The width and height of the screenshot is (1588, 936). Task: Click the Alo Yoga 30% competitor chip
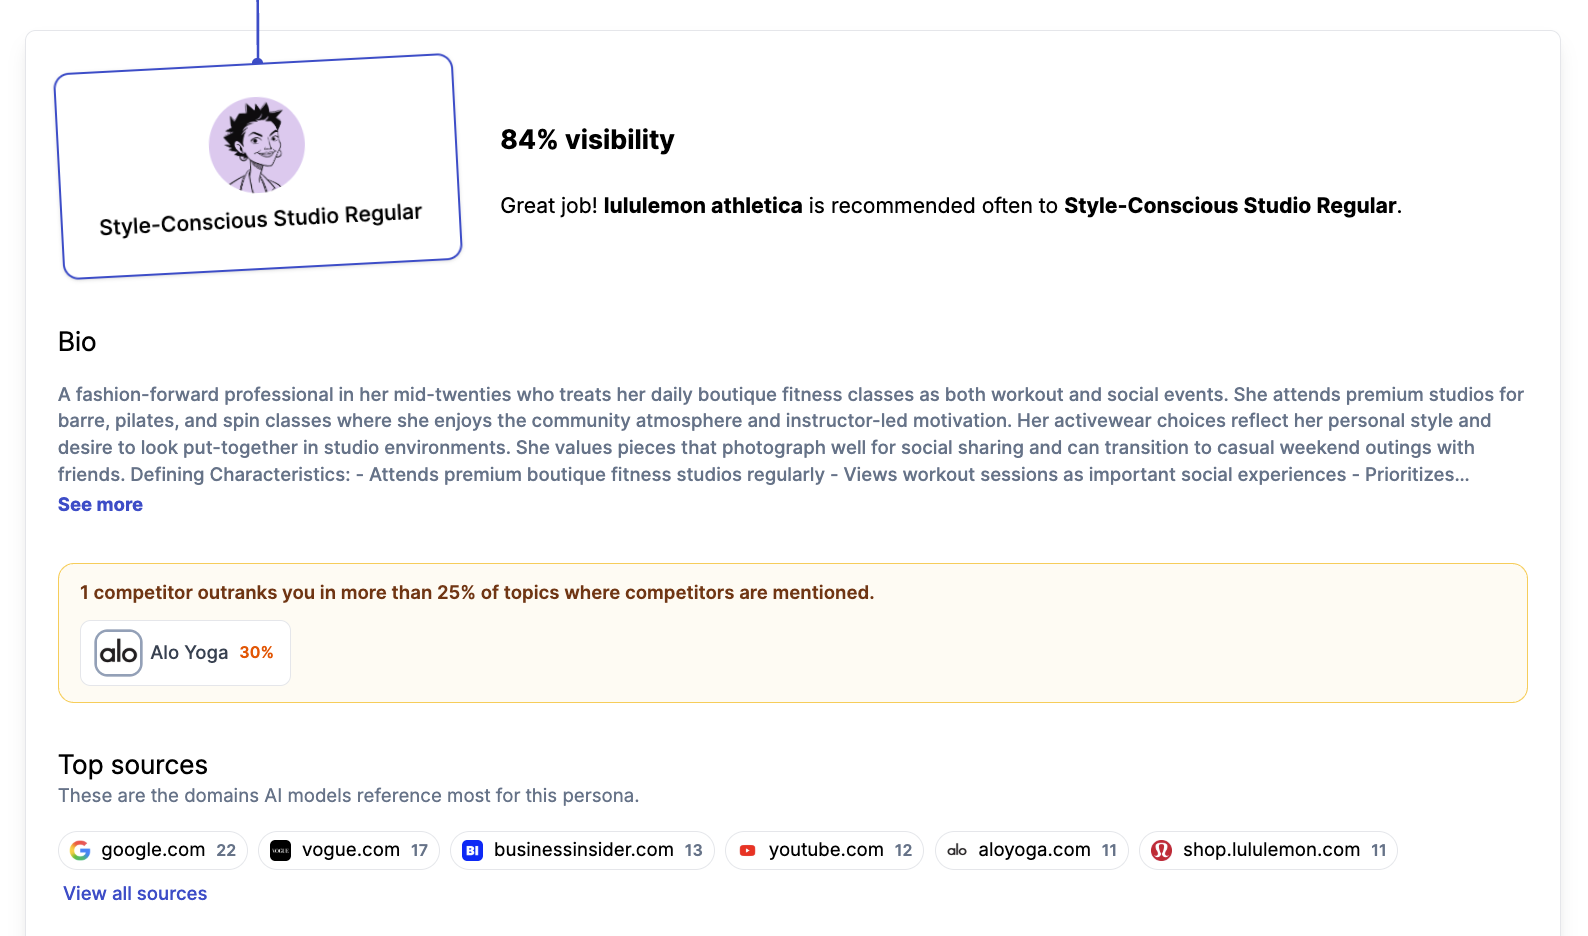click(x=185, y=653)
